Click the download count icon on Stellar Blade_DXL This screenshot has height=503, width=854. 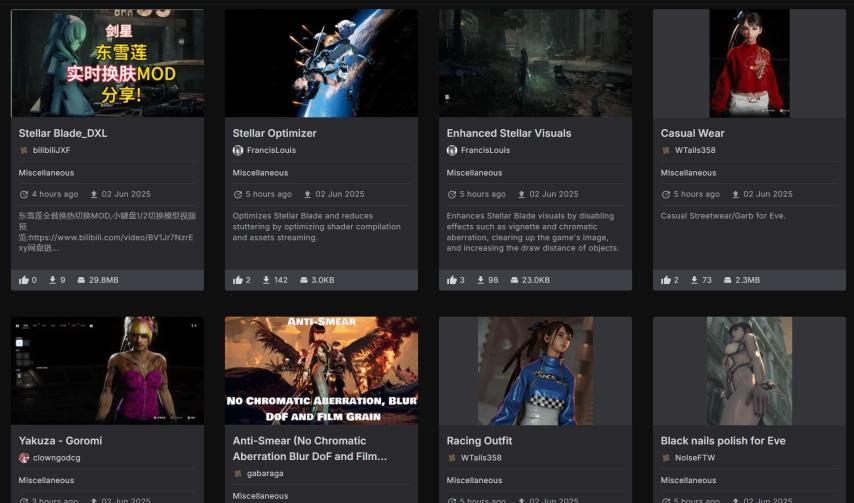click(52, 280)
